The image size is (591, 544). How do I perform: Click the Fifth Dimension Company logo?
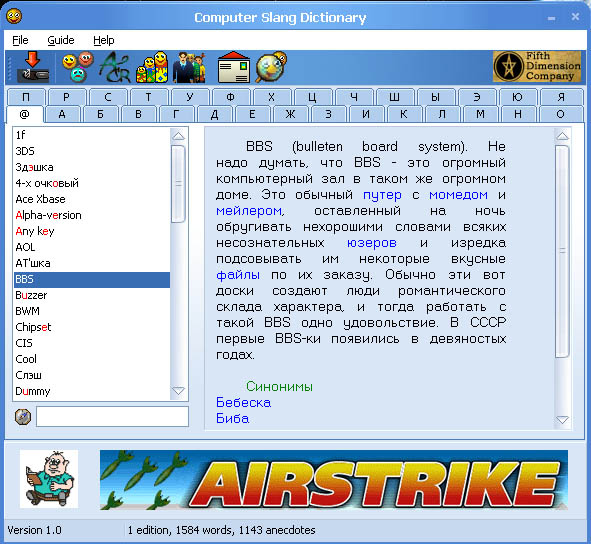[537, 67]
